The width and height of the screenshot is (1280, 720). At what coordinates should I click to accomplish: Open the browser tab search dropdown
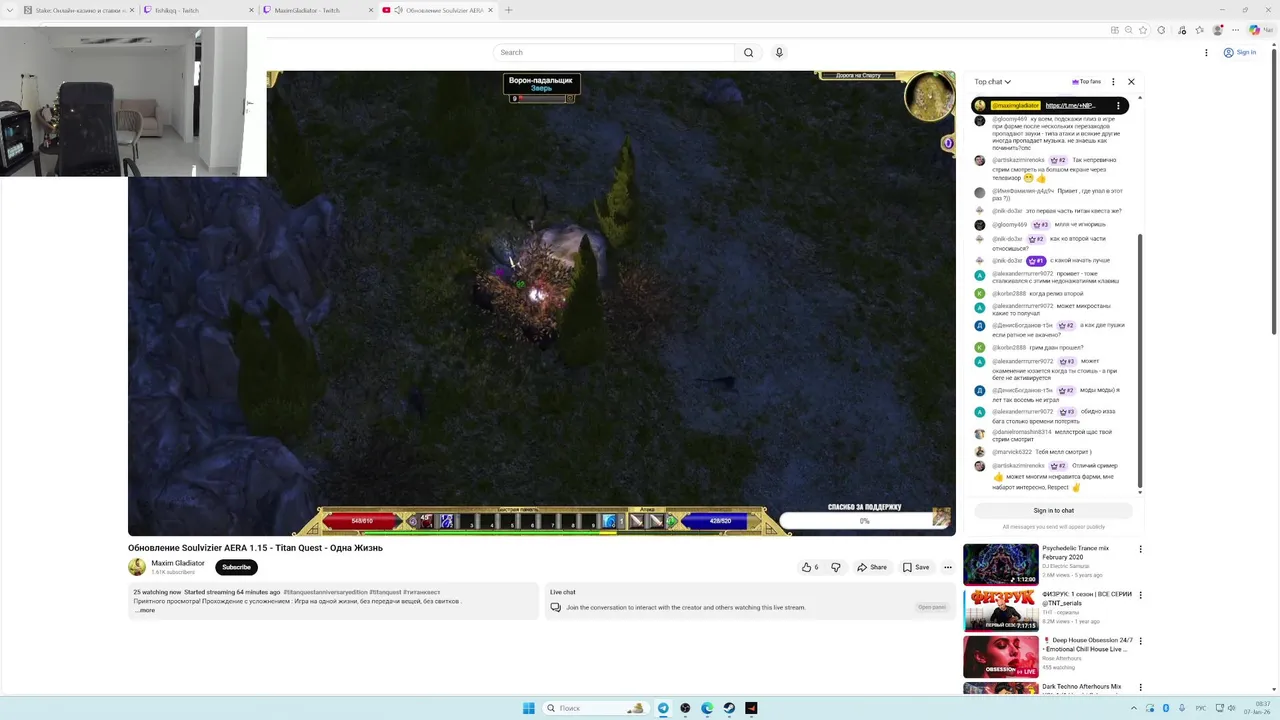point(9,10)
